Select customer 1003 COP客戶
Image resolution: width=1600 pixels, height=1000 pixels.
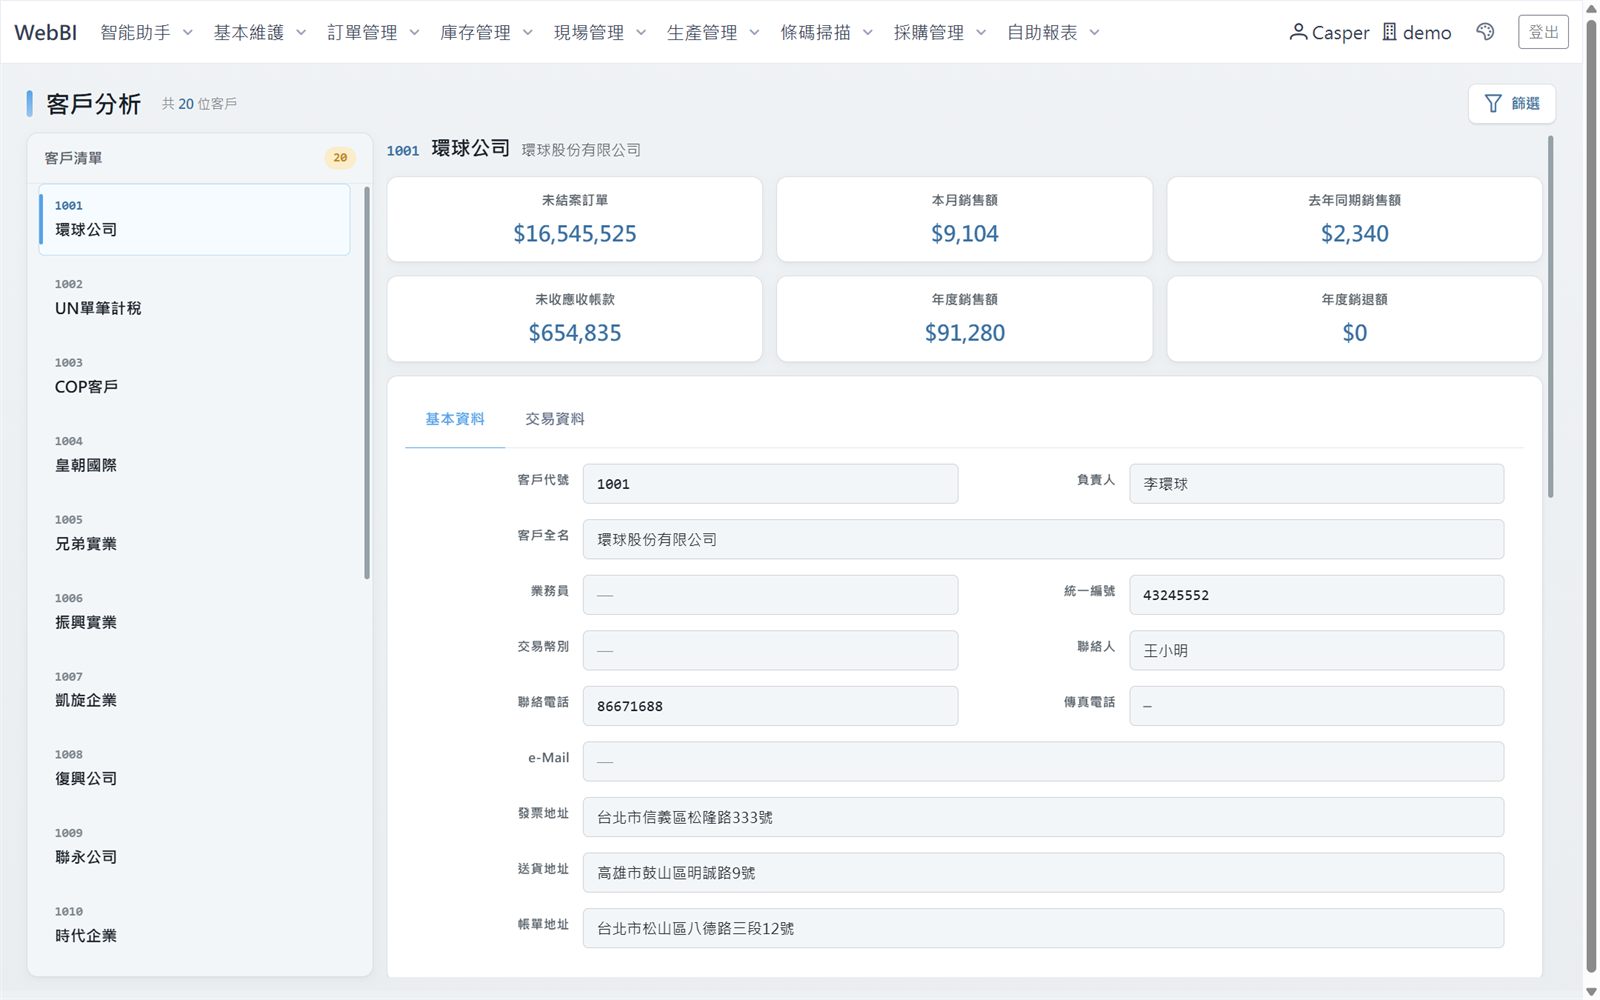coord(195,376)
